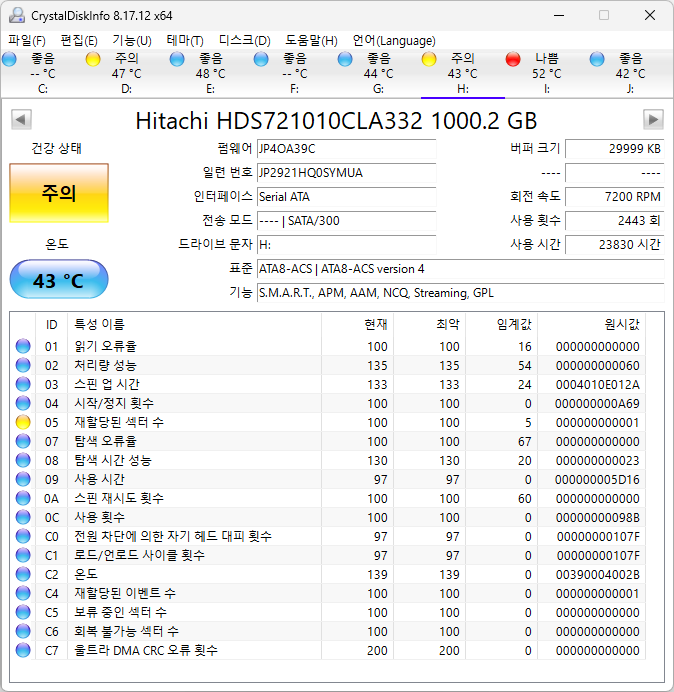Click status icon for C1 로드/언로드 사이클 횟수
The width and height of the screenshot is (674, 692).
[23, 555]
